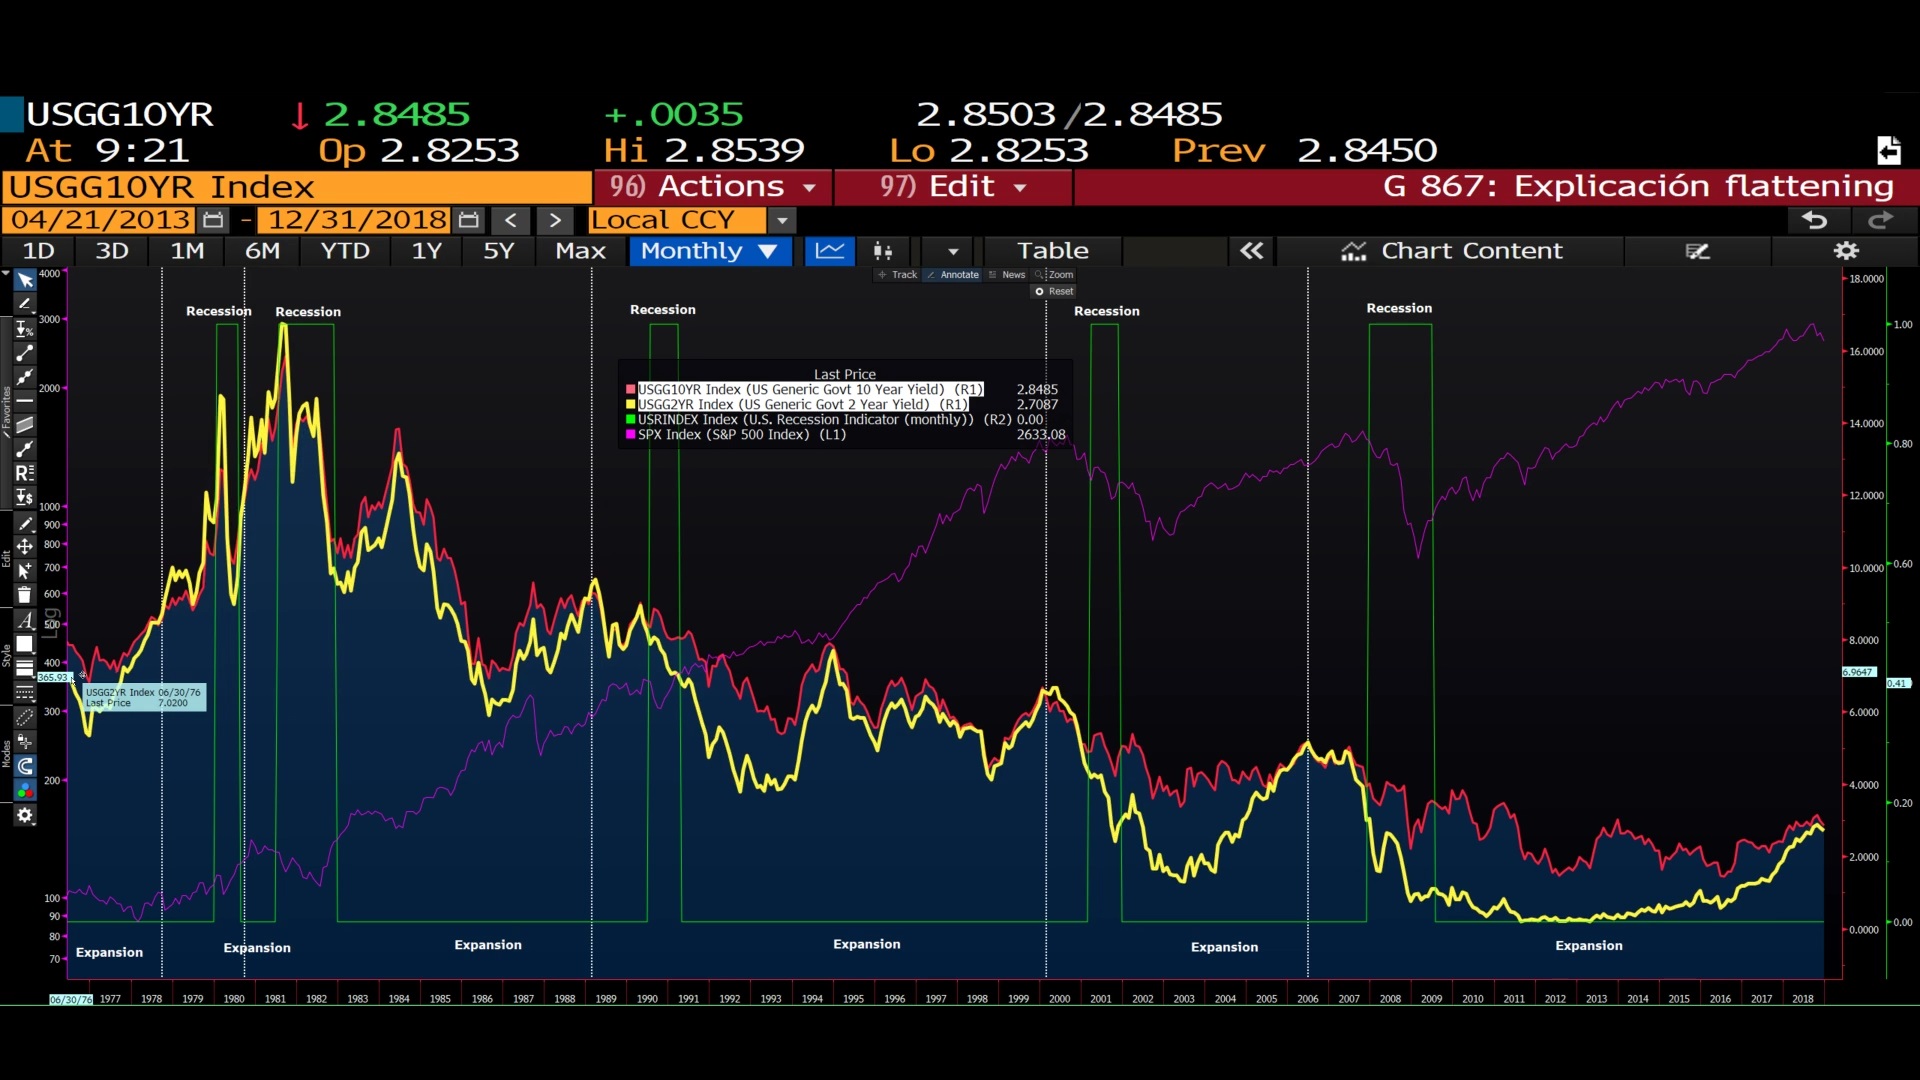Open Chart Content panel
Image resolution: width=1920 pixels, height=1080 pixels.
click(1451, 251)
